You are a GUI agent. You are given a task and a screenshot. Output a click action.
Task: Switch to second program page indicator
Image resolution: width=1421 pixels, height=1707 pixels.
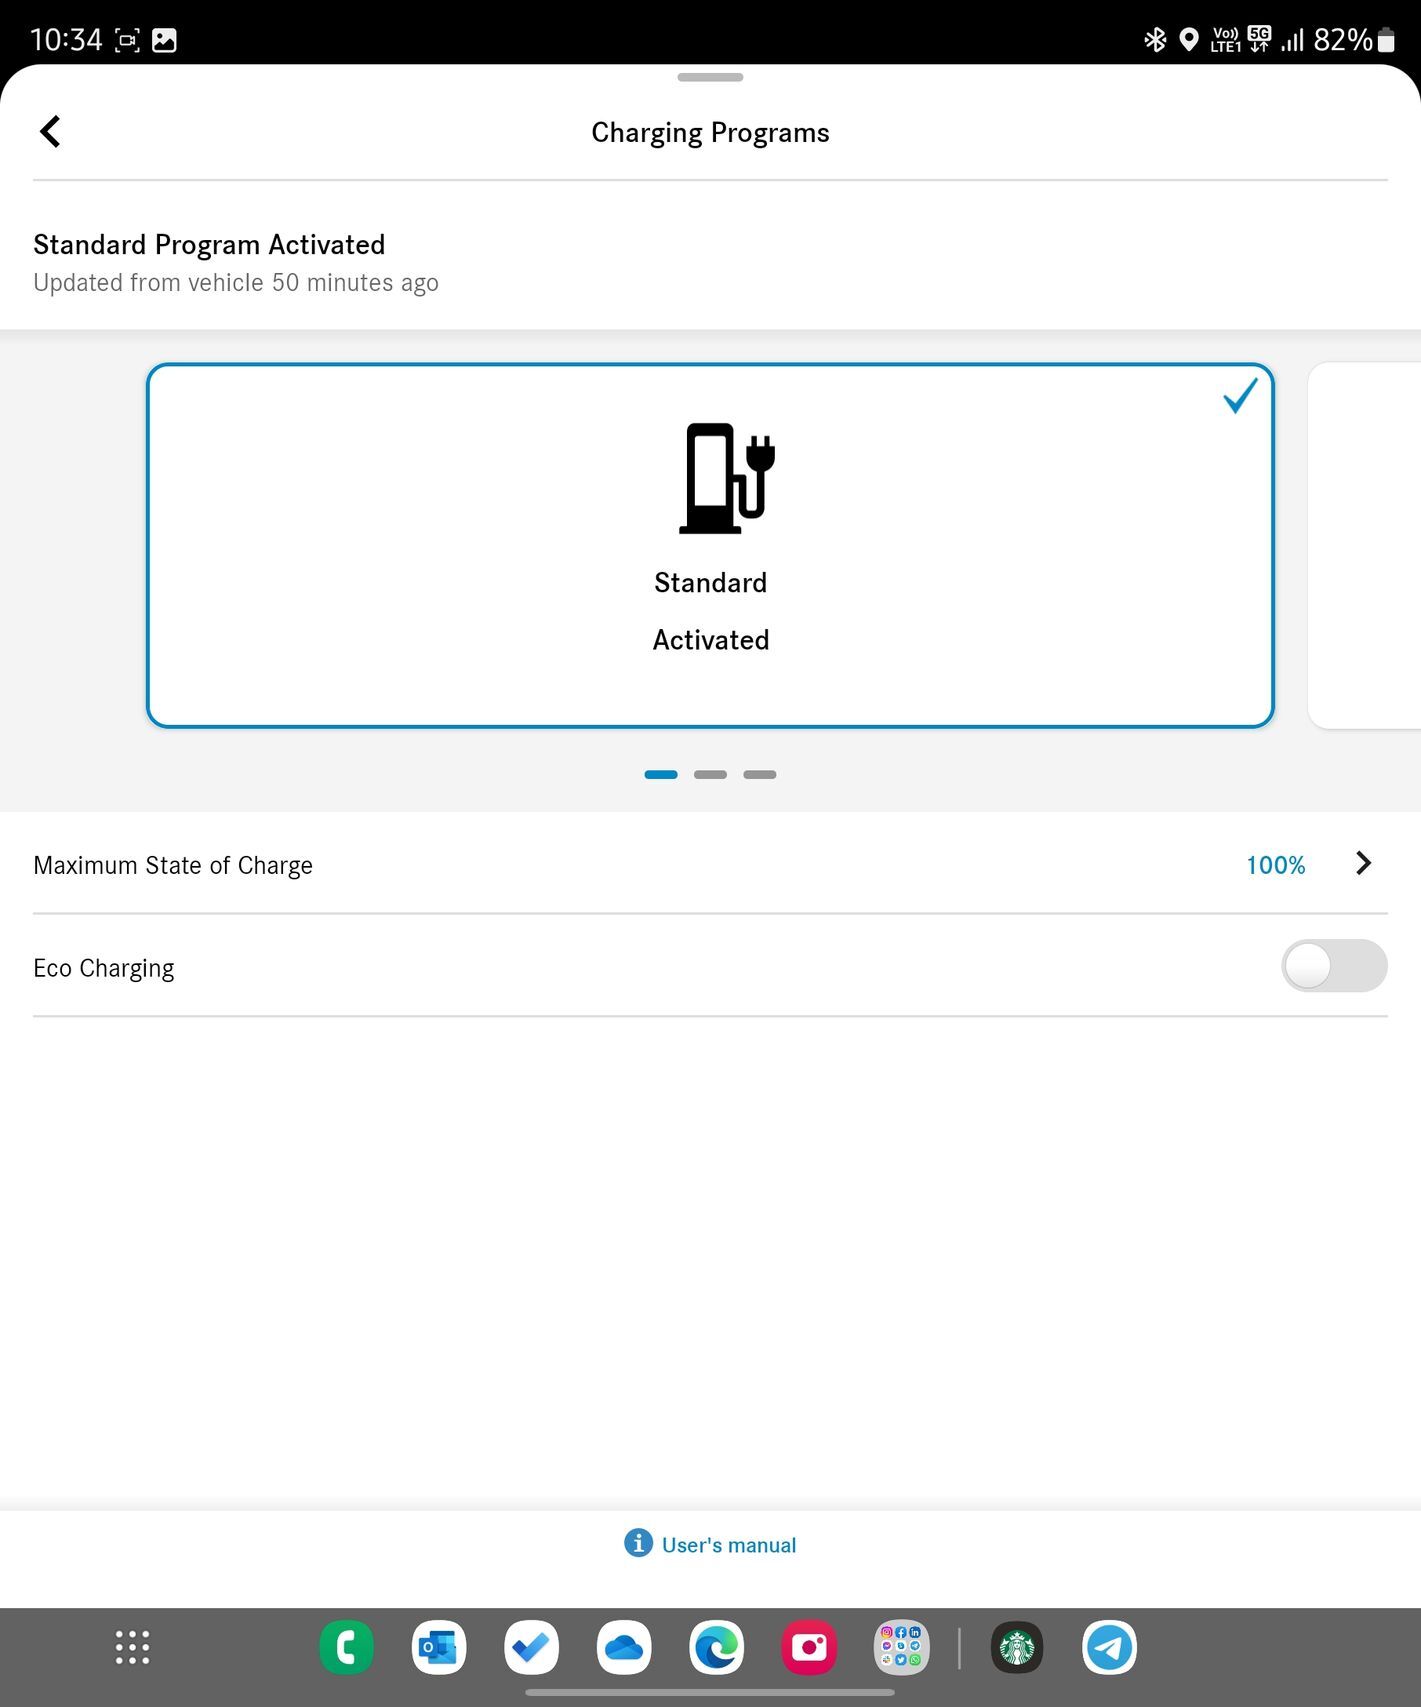[x=710, y=774]
